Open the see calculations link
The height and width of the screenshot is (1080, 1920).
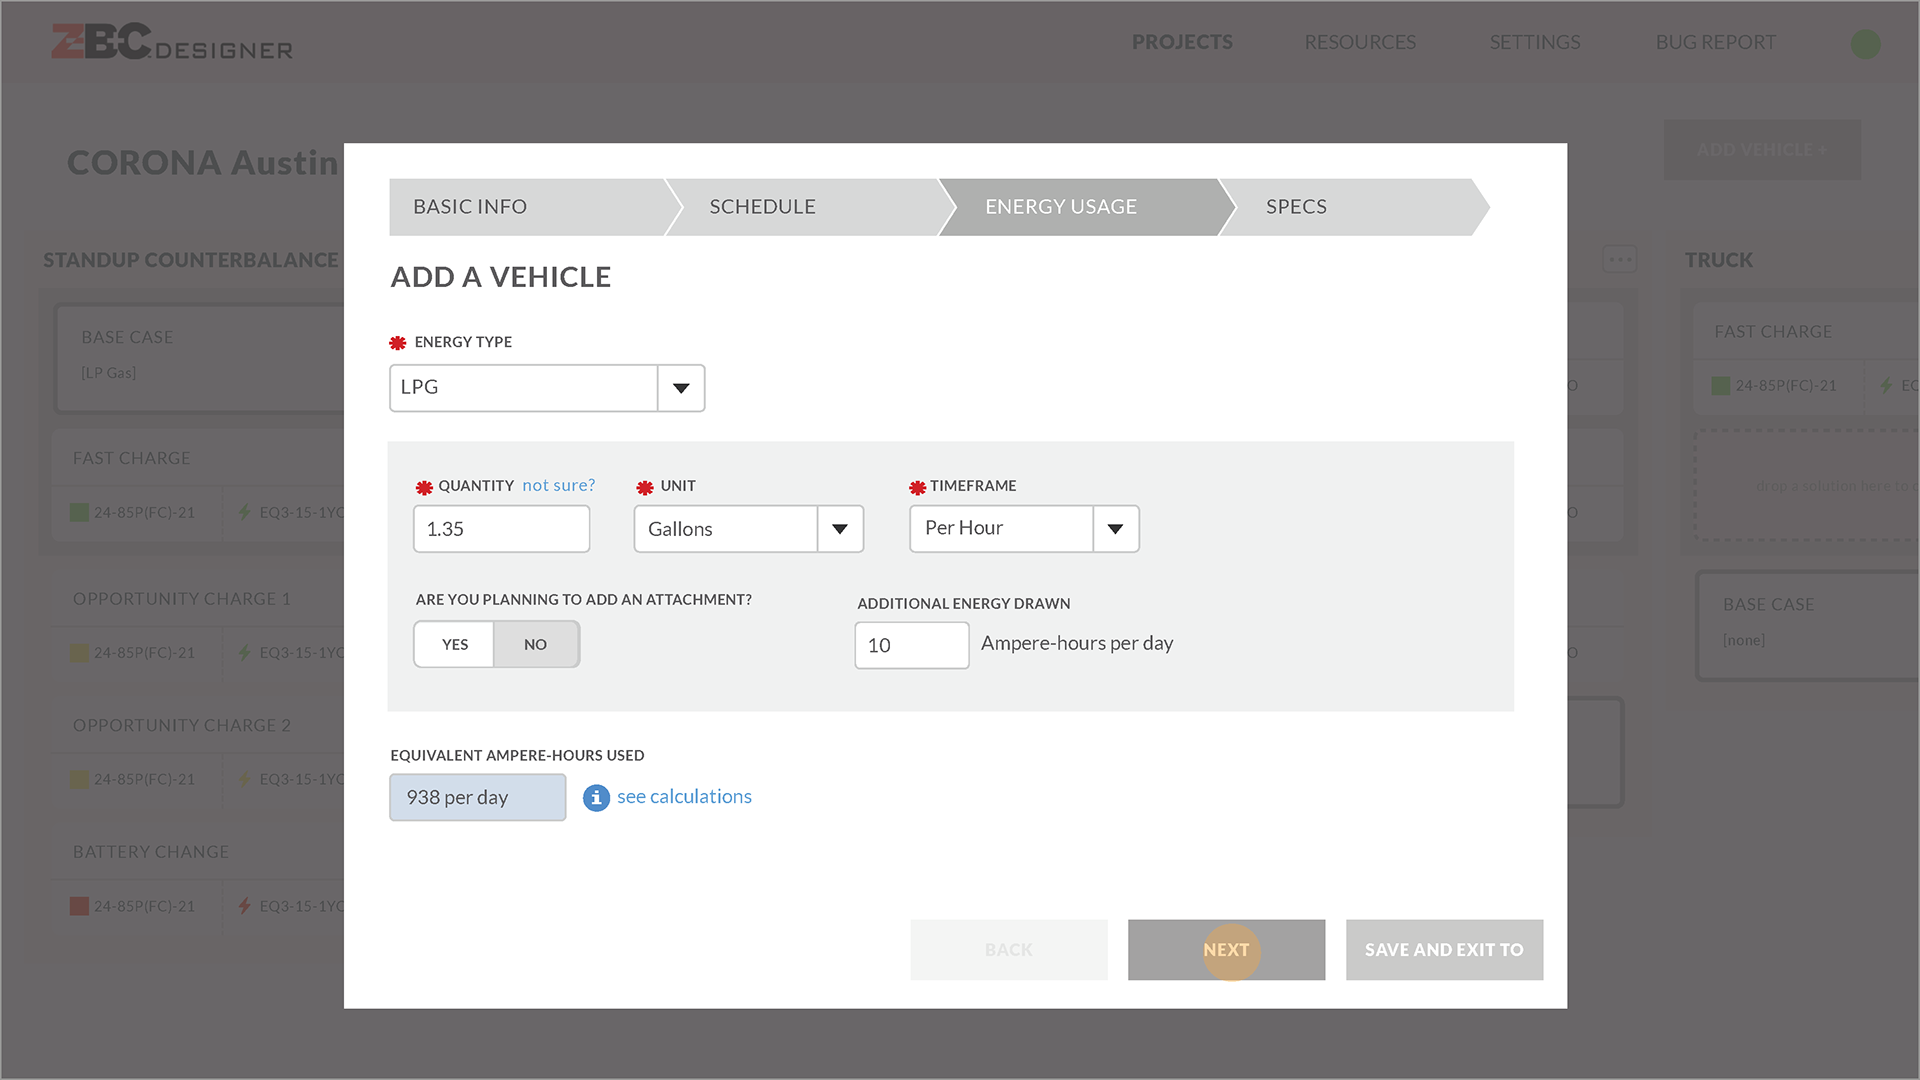point(684,797)
